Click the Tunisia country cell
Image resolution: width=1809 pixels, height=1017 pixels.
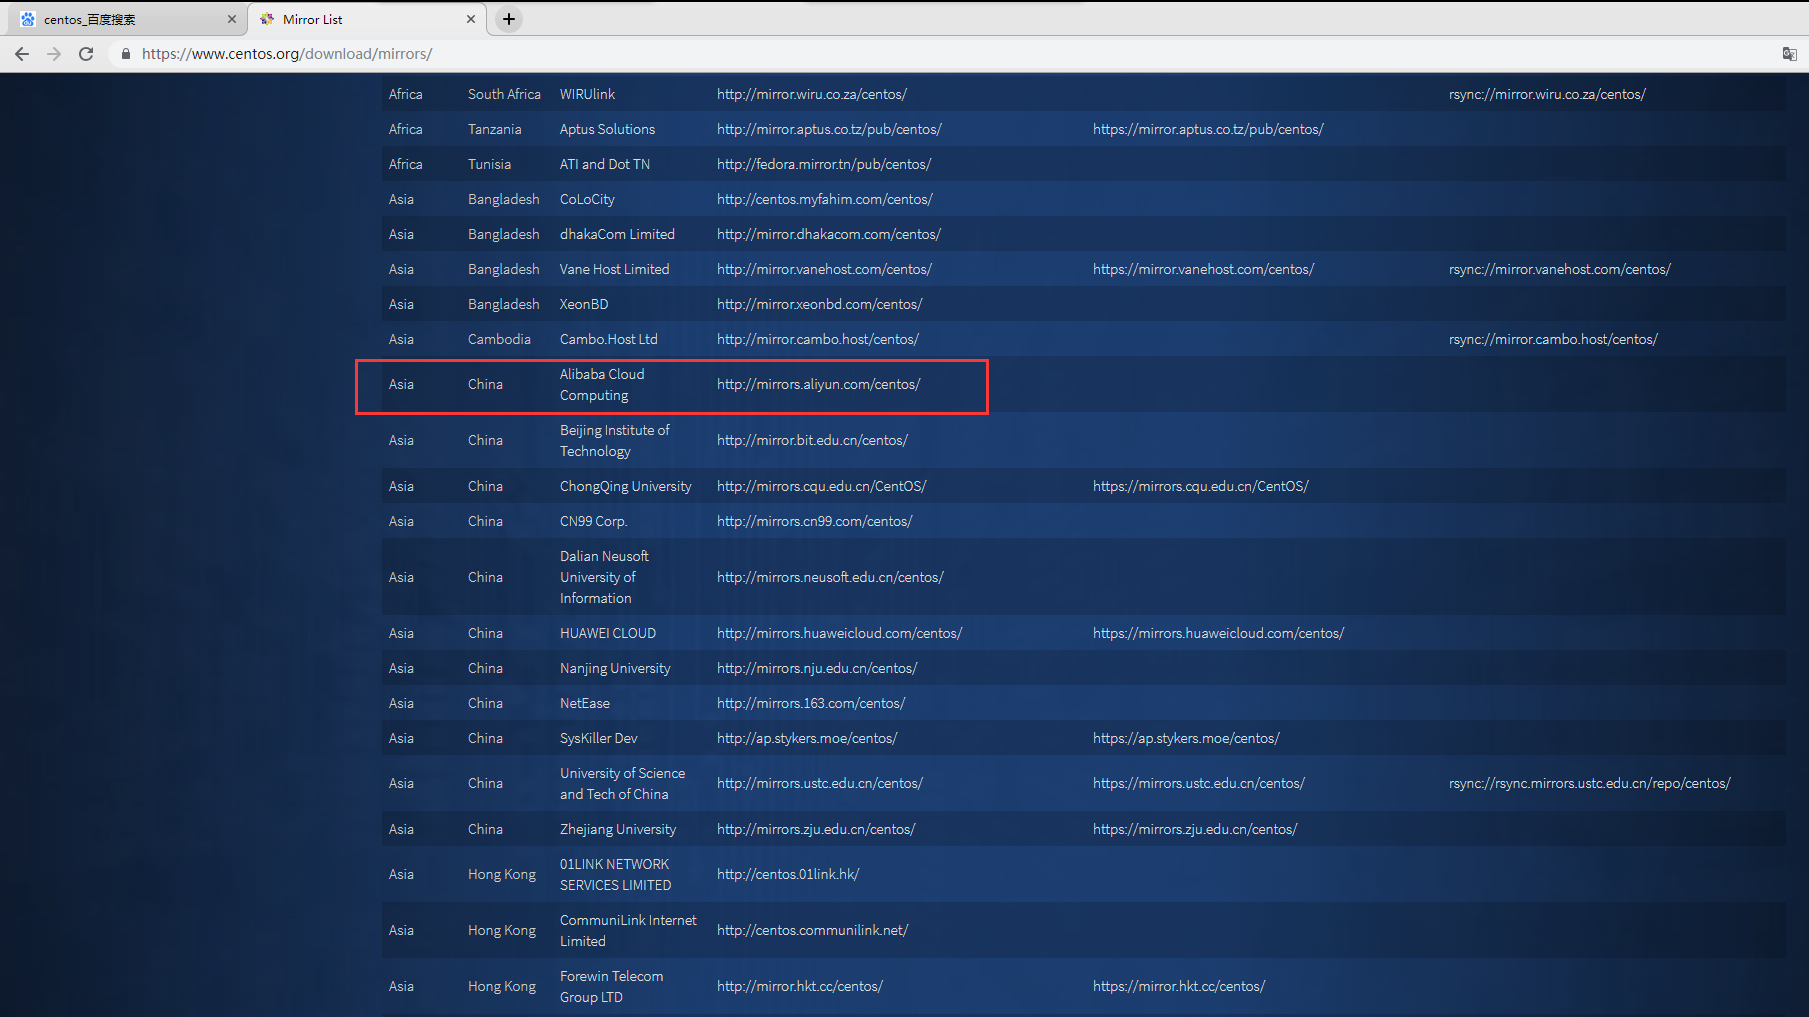489,164
